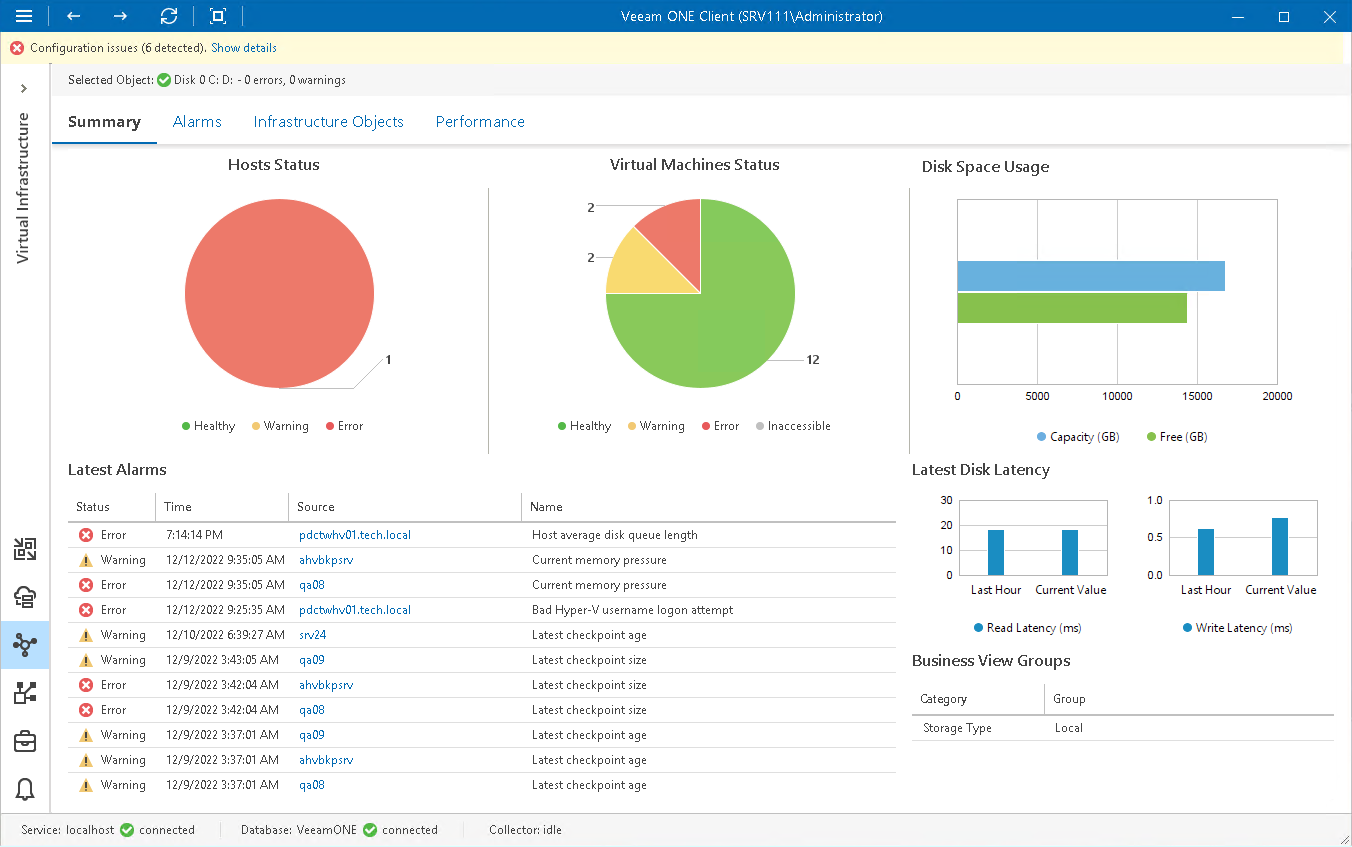
Task: Select the Business View sidebar icon
Action: (24, 693)
